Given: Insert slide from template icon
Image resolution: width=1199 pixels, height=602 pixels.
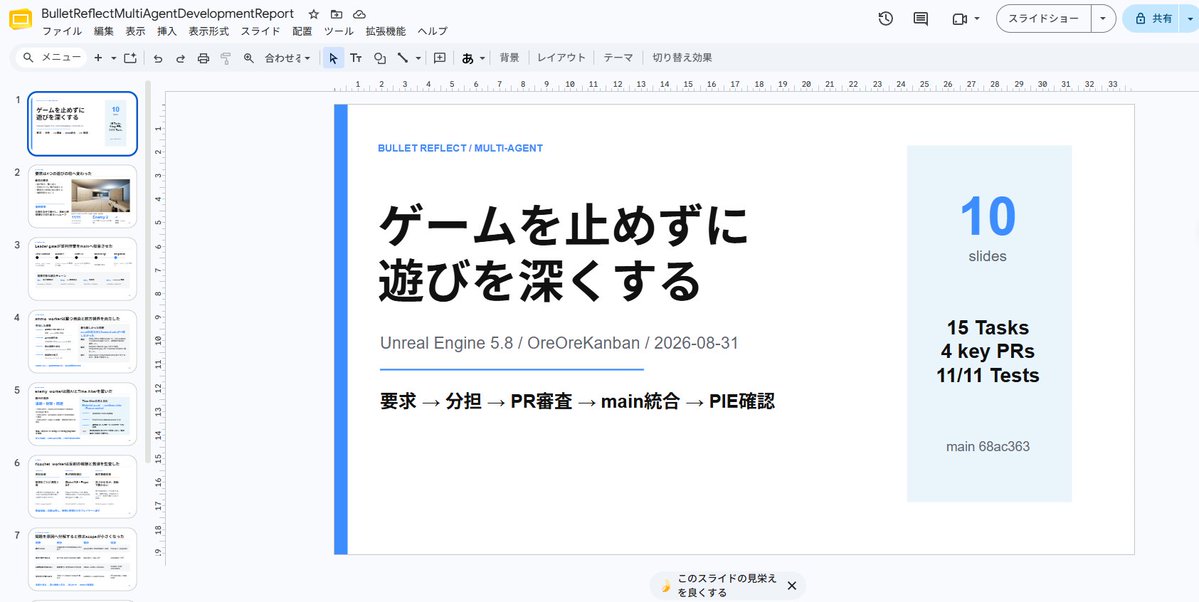Looking at the screenshot, I should (130, 57).
